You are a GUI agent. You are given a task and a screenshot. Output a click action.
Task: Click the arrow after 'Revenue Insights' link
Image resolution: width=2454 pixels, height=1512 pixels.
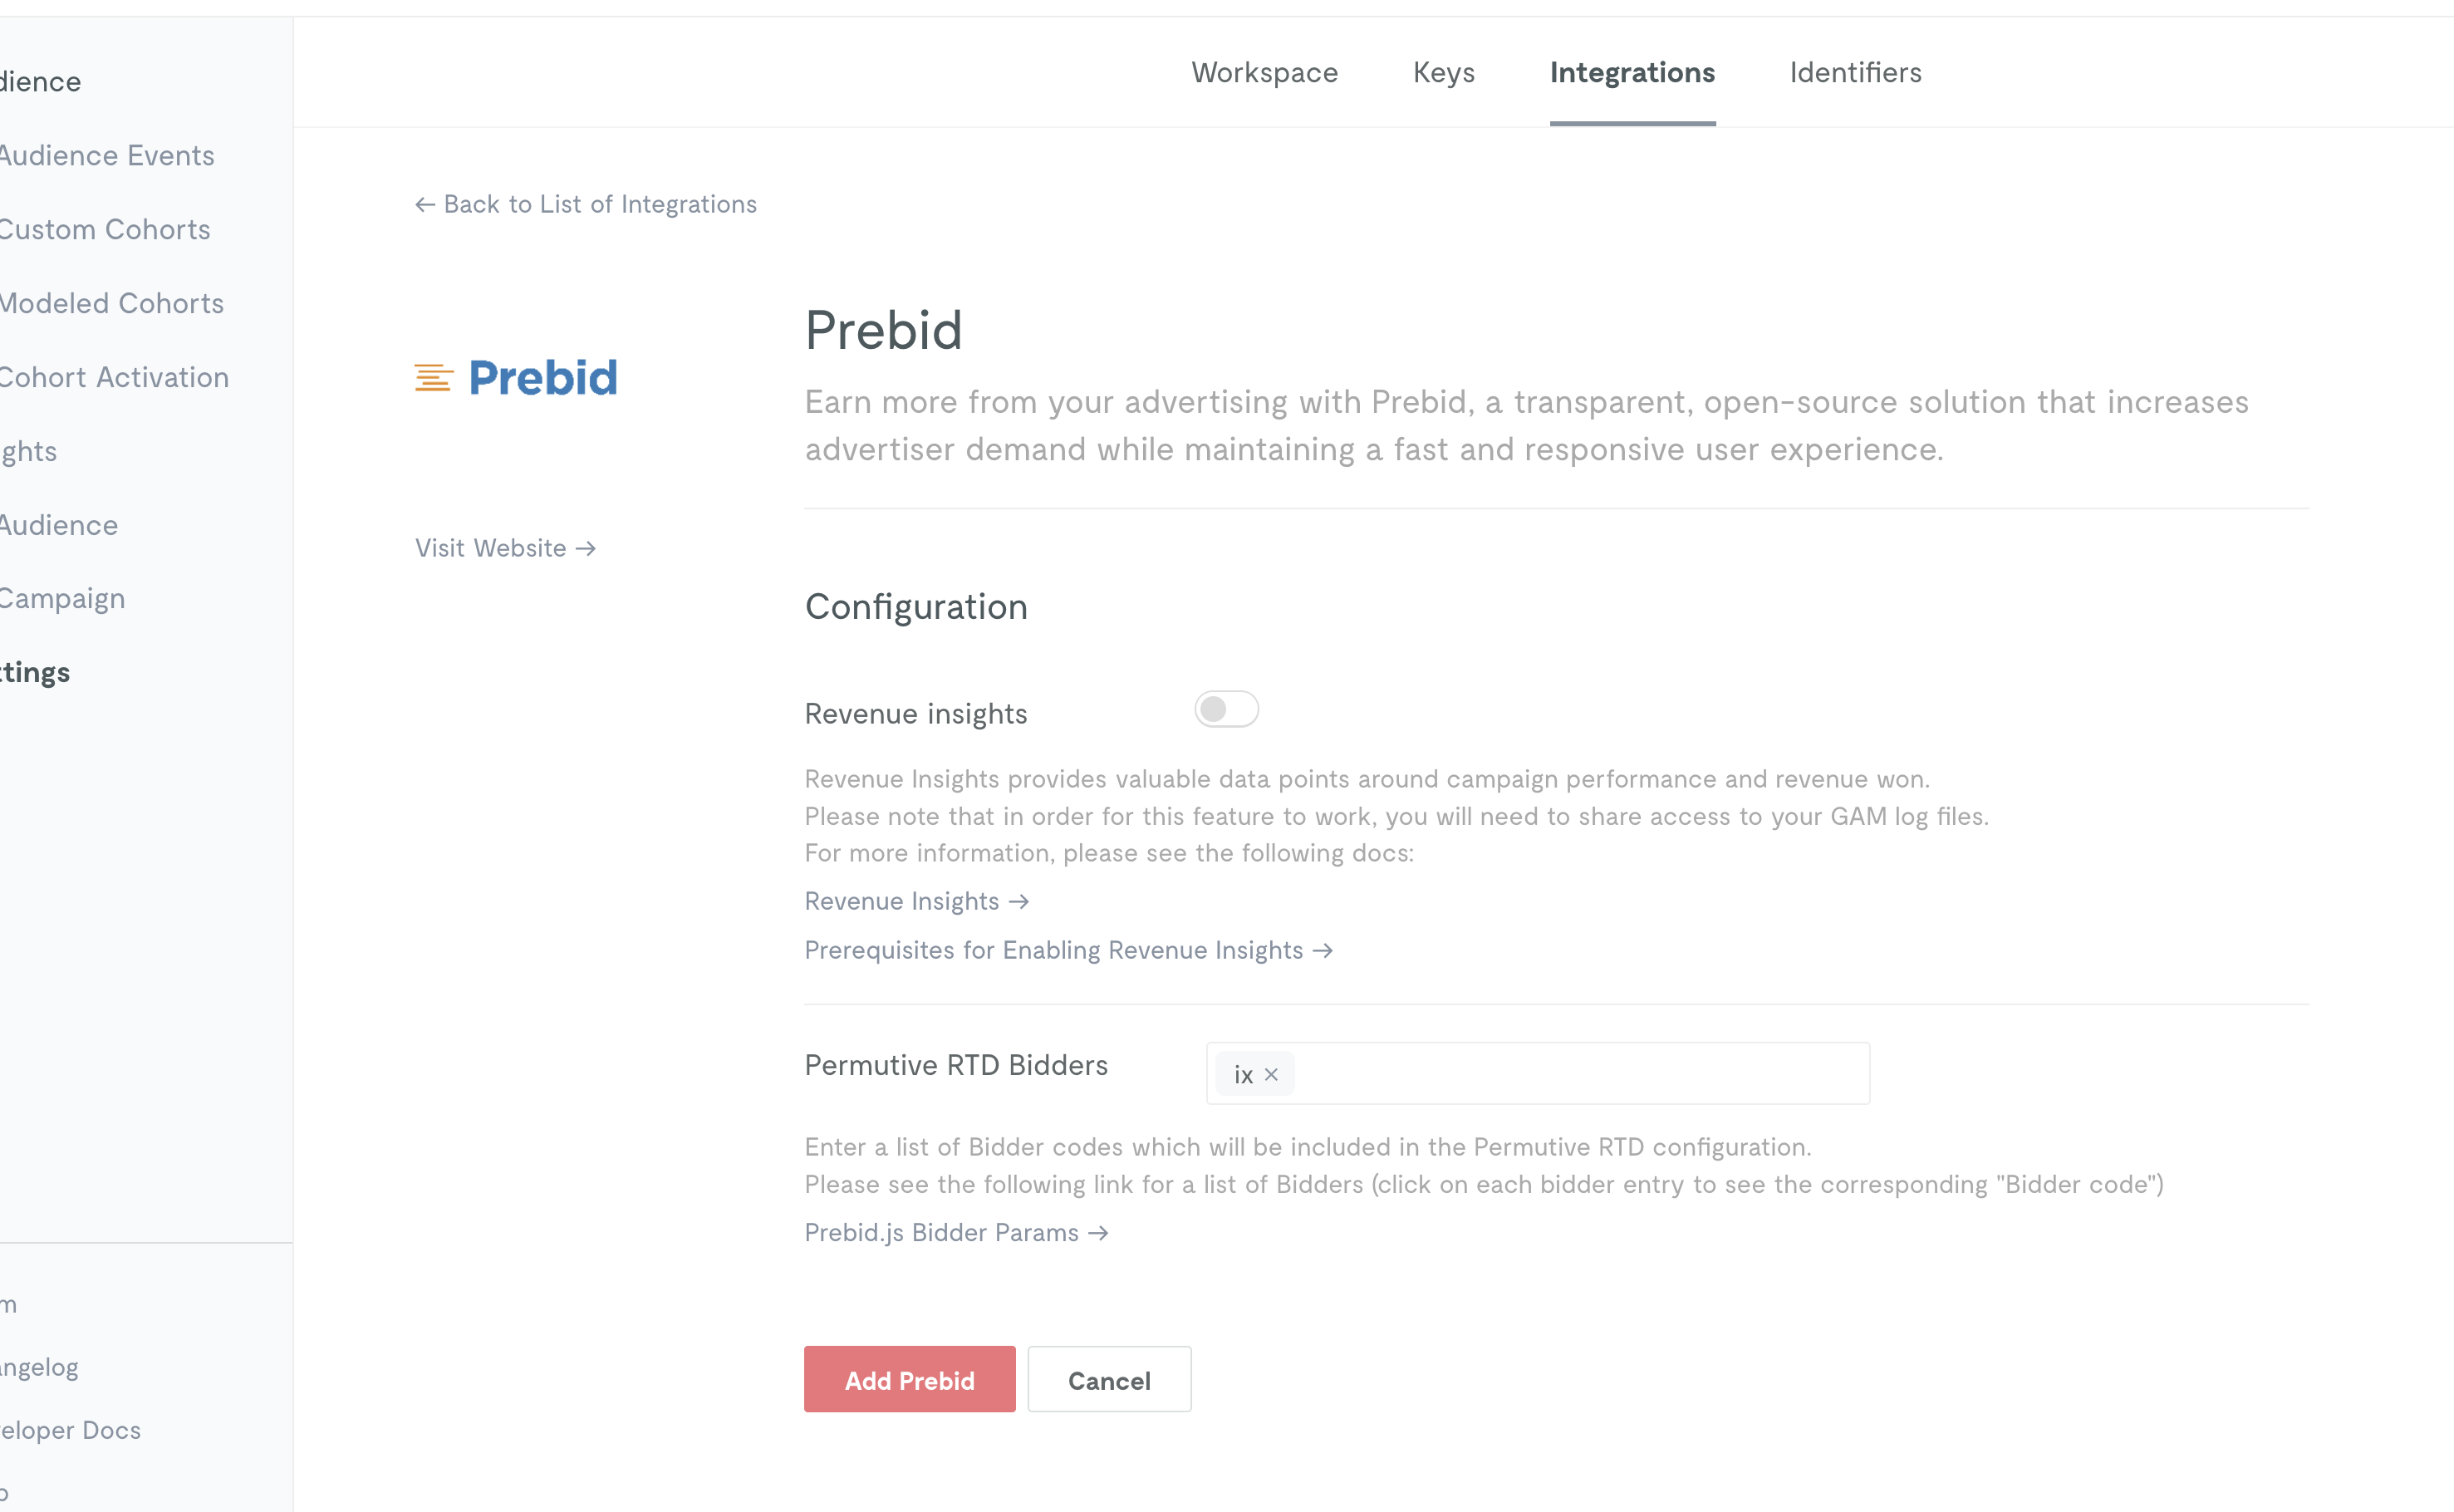pyautogui.click(x=1019, y=901)
